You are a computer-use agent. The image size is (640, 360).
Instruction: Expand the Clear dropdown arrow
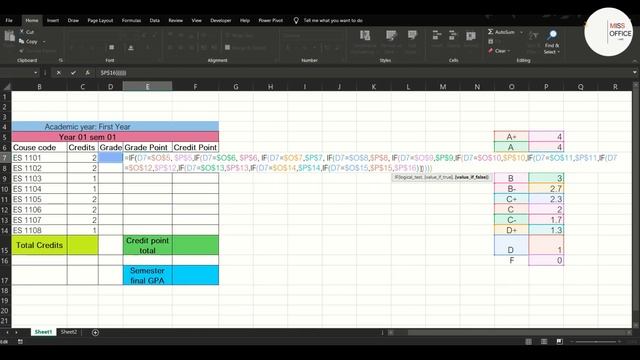click(x=509, y=51)
